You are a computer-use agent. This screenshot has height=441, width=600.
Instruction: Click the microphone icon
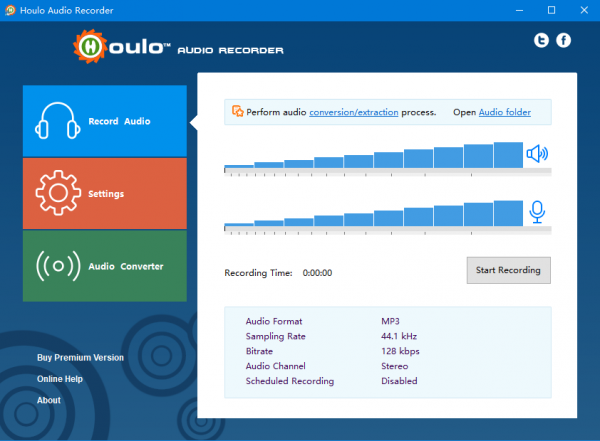tap(537, 212)
